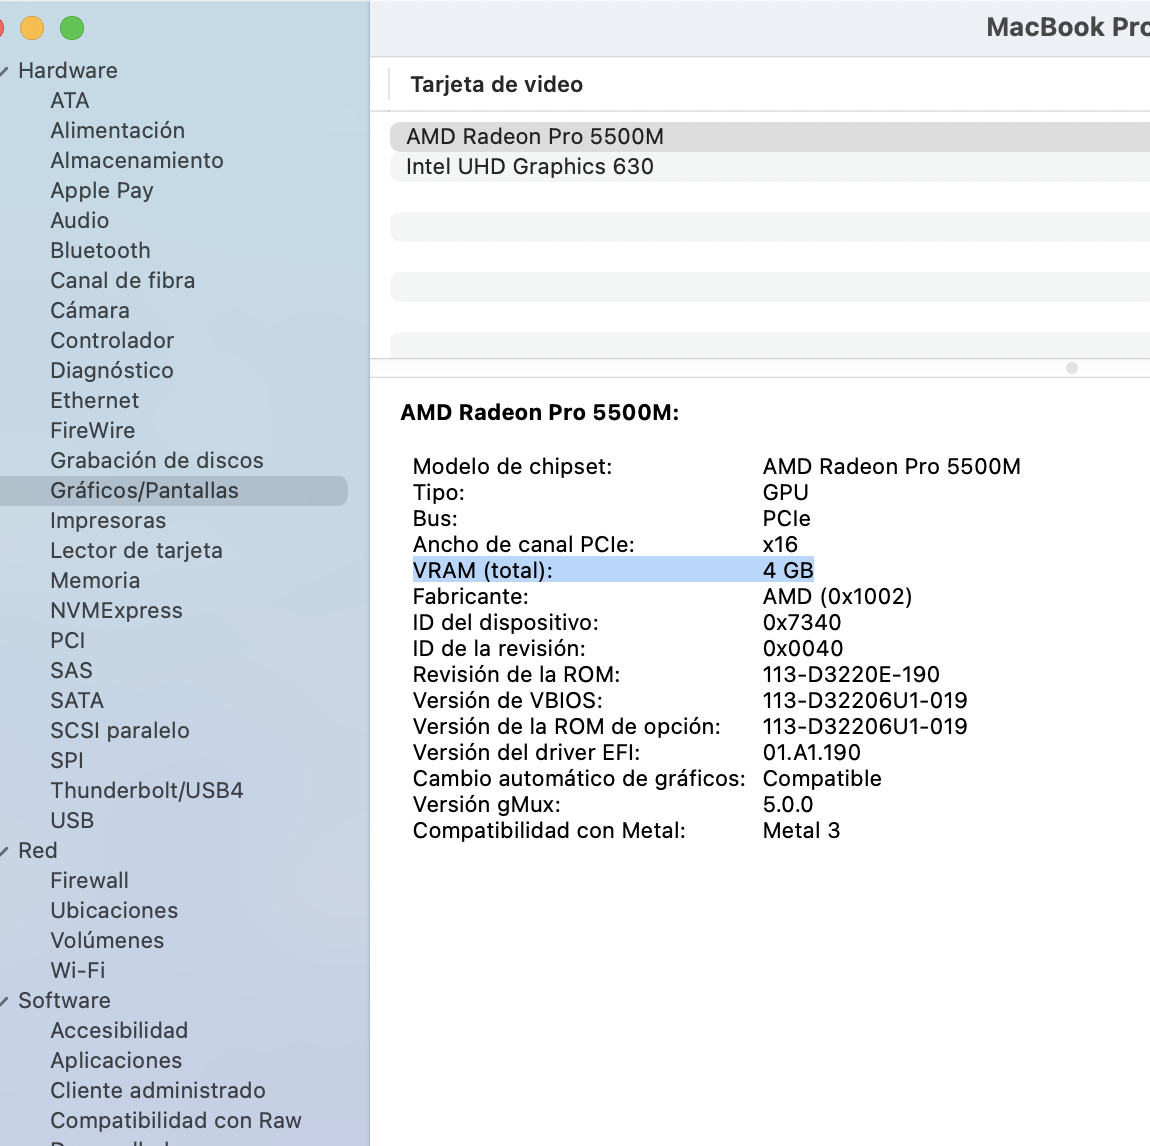The height and width of the screenshot is (1146, 1150).
Task: Open Wi-Fi under the Red section
Action: [x=77, y=971]
